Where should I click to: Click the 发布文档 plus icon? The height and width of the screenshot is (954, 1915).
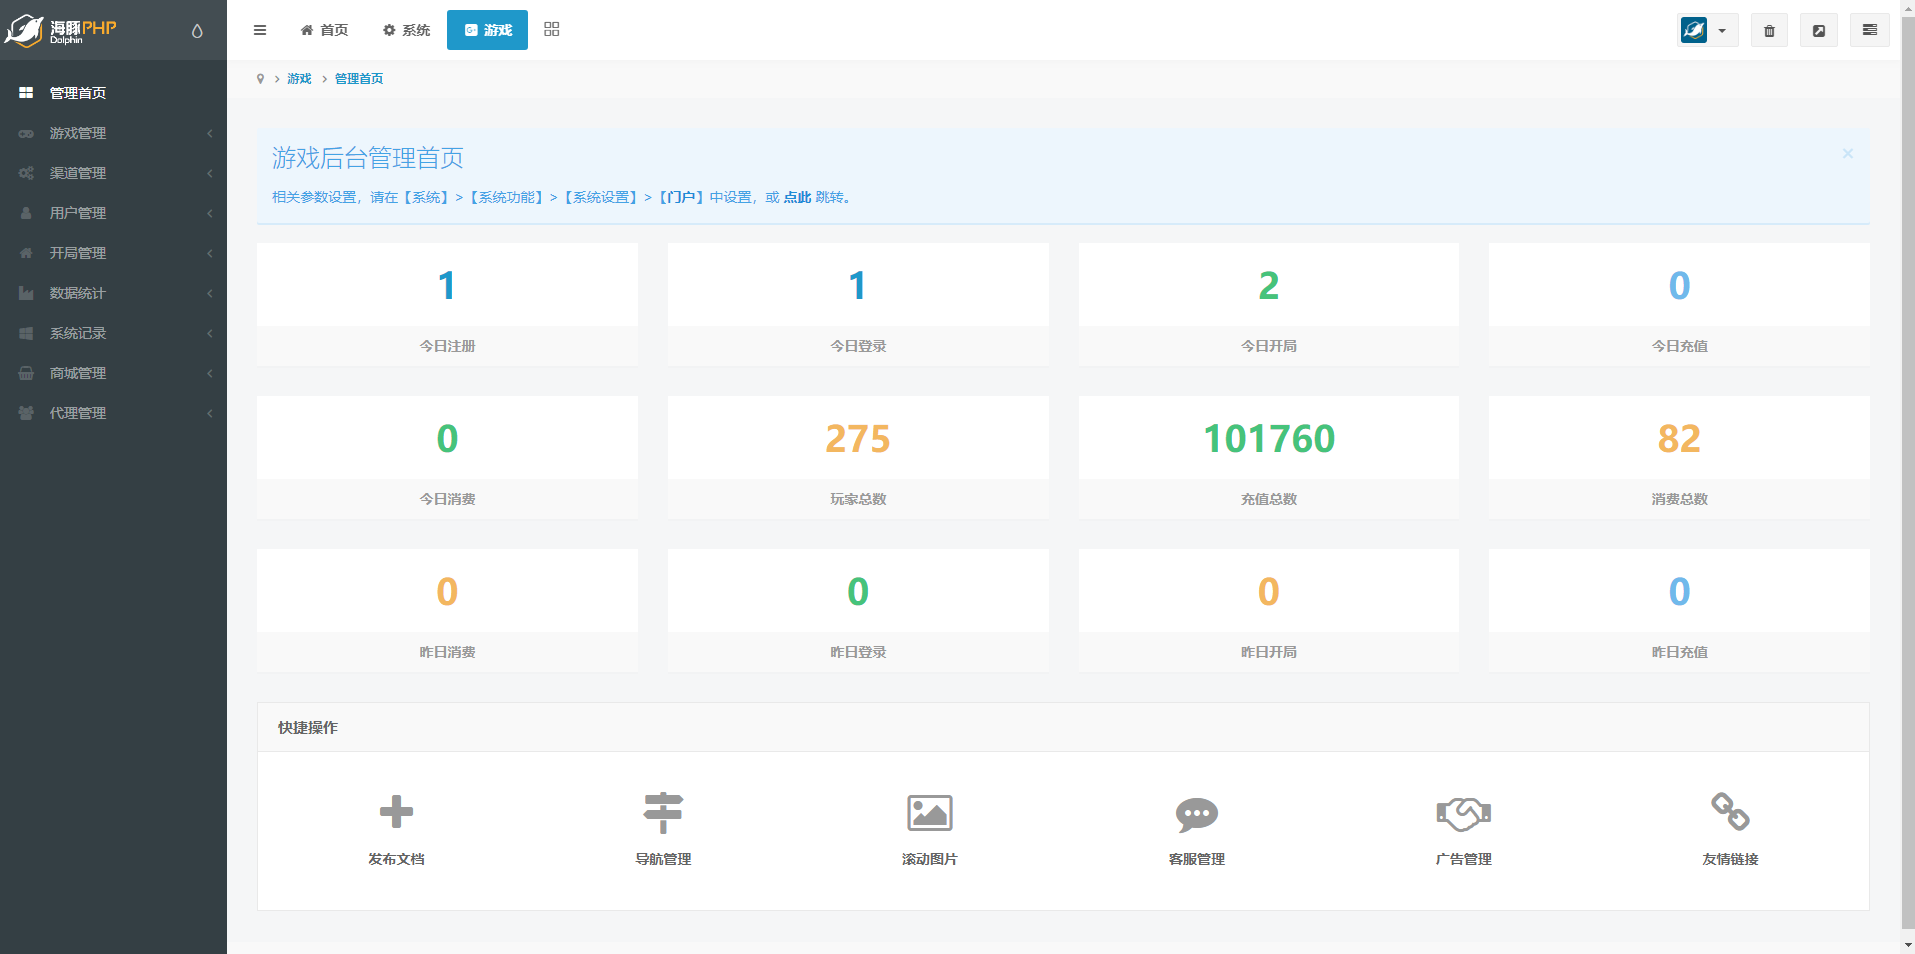click(396, 812)
